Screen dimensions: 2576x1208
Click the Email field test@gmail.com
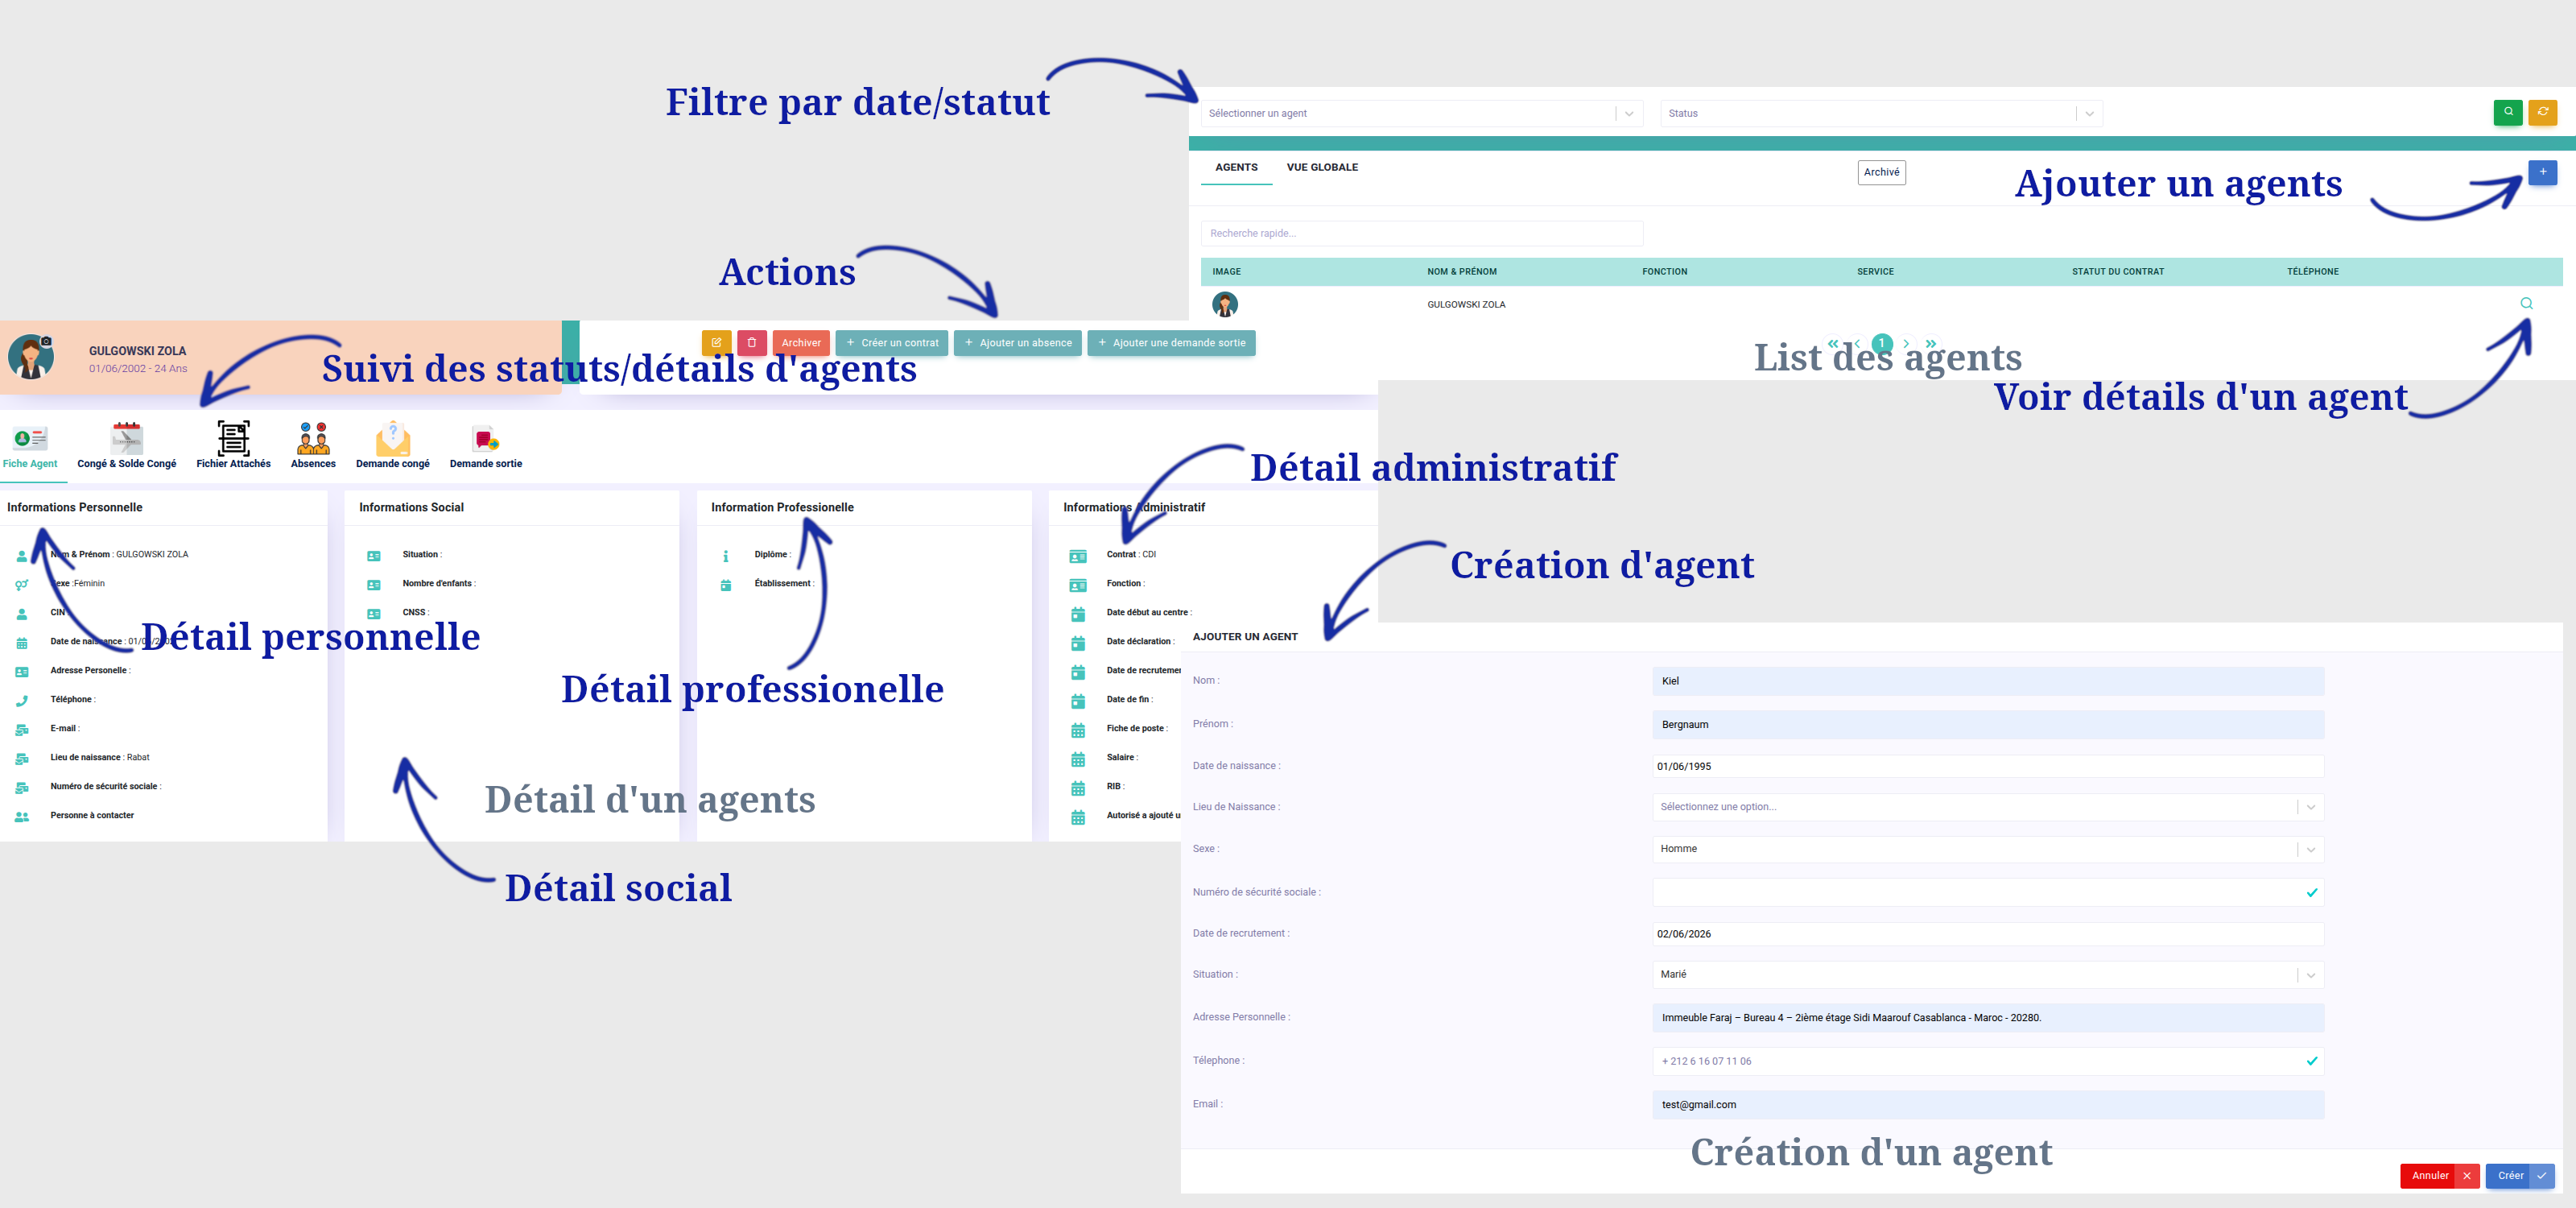pos(1988,1105)
